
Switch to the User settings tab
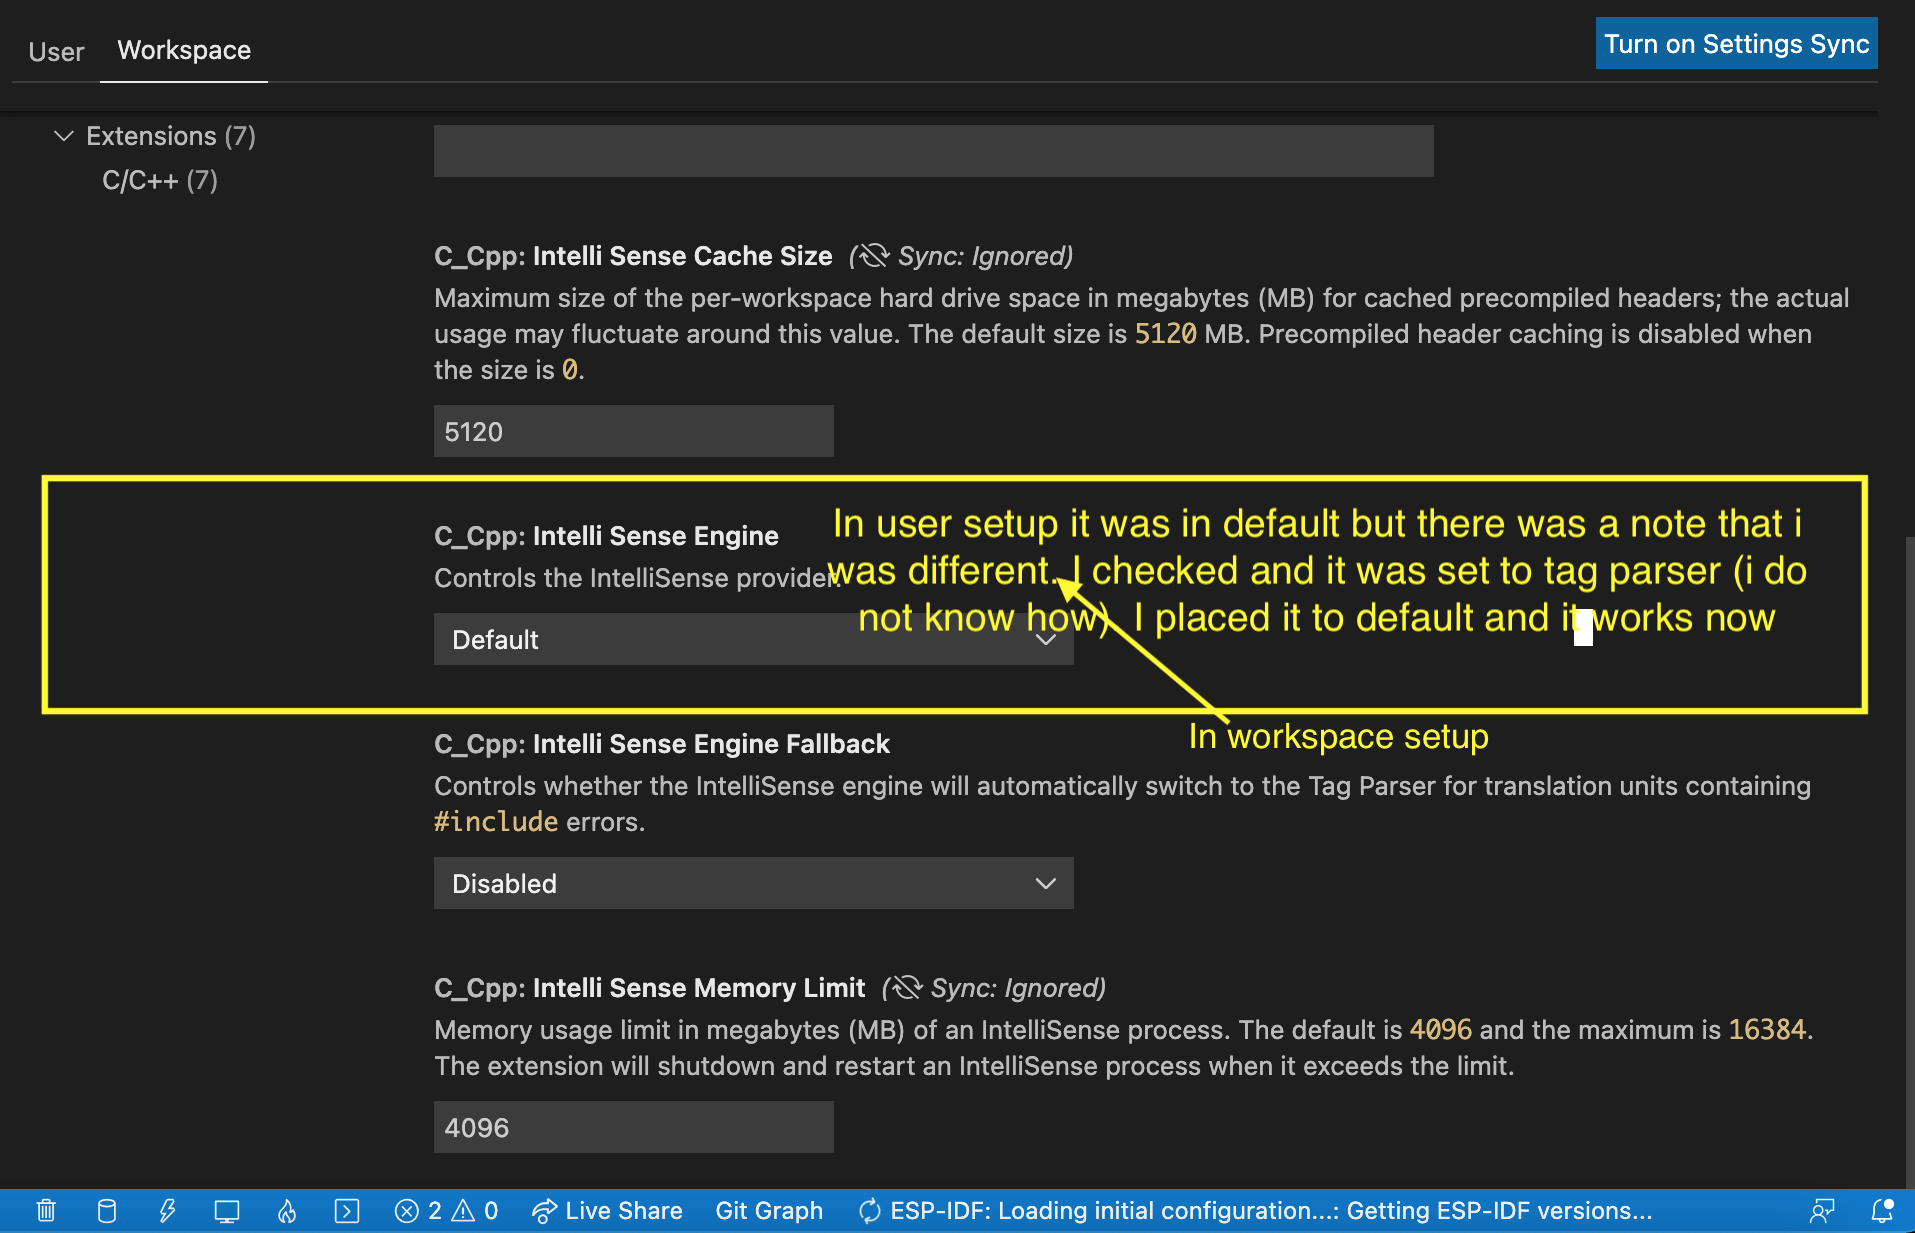(56, 51)
